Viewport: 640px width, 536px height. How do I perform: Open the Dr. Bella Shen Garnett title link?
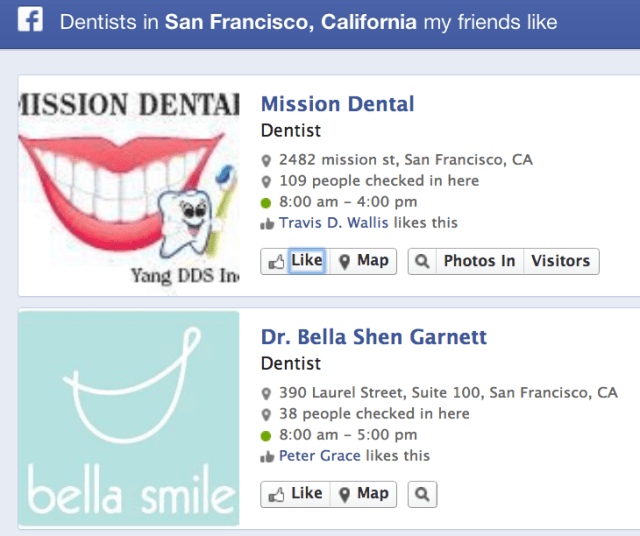(x=373, y=337)
